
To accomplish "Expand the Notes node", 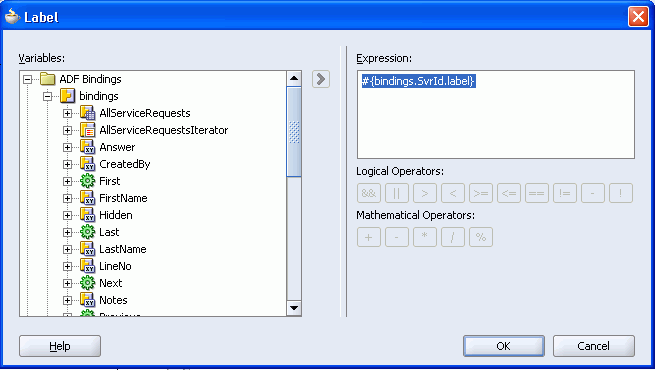I will 67,300.
